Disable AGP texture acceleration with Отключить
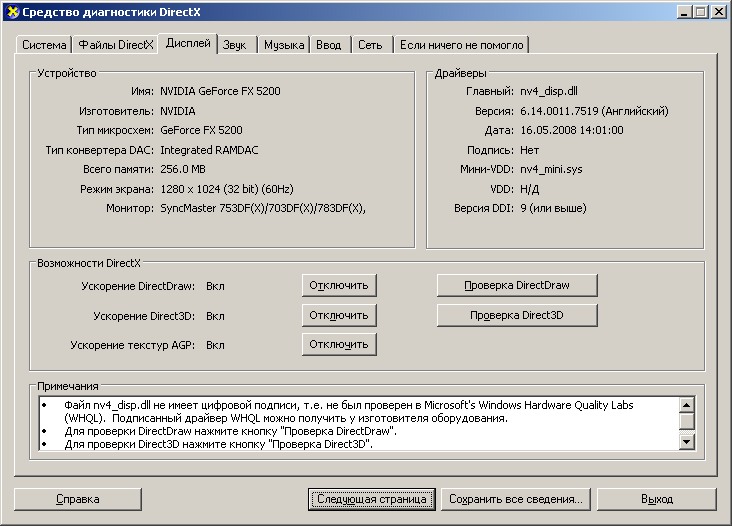The height and width of the screenshot is (526, 732). 339,344
